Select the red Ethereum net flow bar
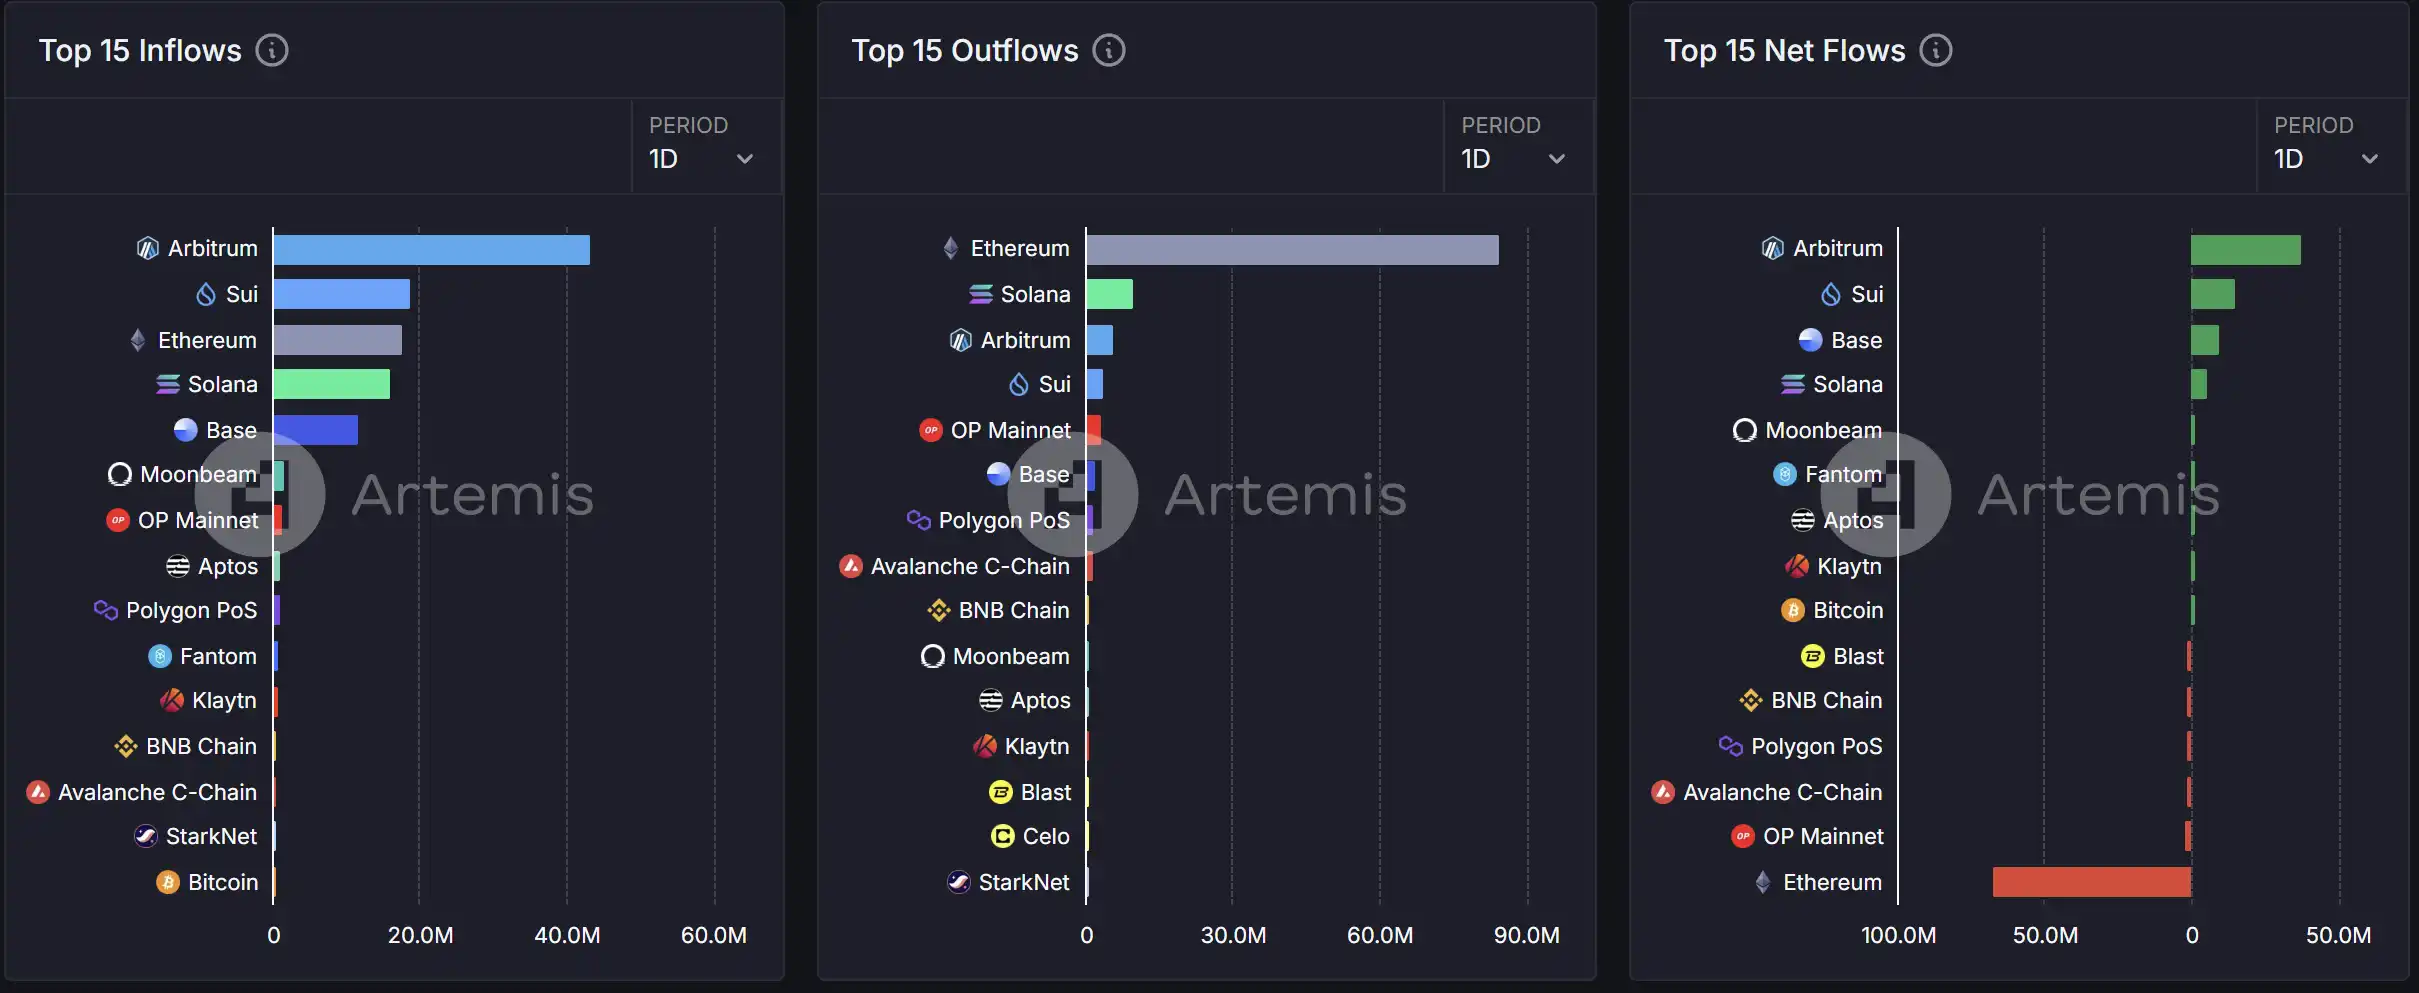 click(x=2091, y=882)
